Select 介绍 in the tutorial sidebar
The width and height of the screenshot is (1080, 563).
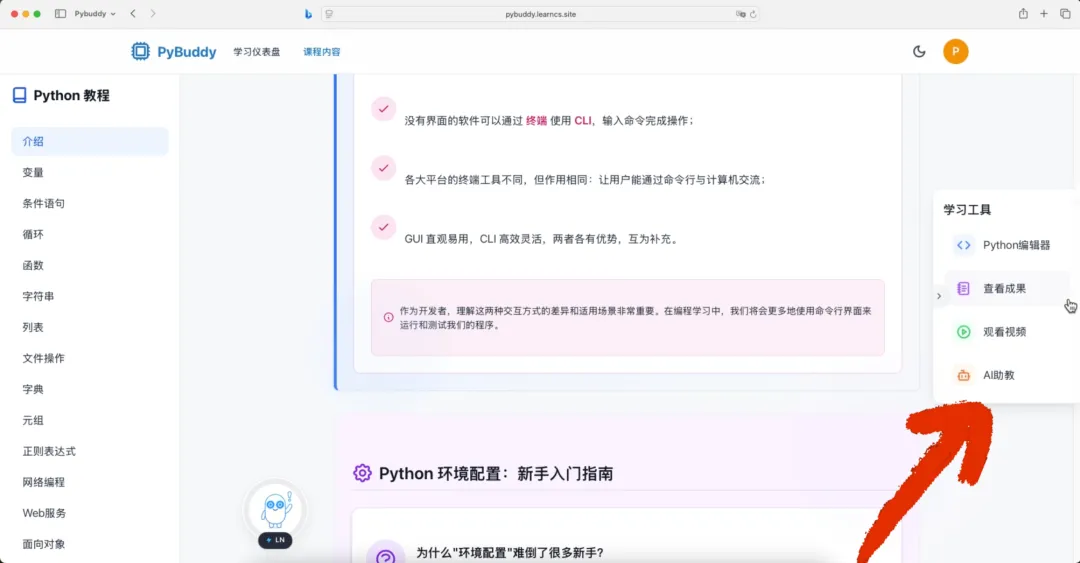pyautogui.click(x=90, y=141)
